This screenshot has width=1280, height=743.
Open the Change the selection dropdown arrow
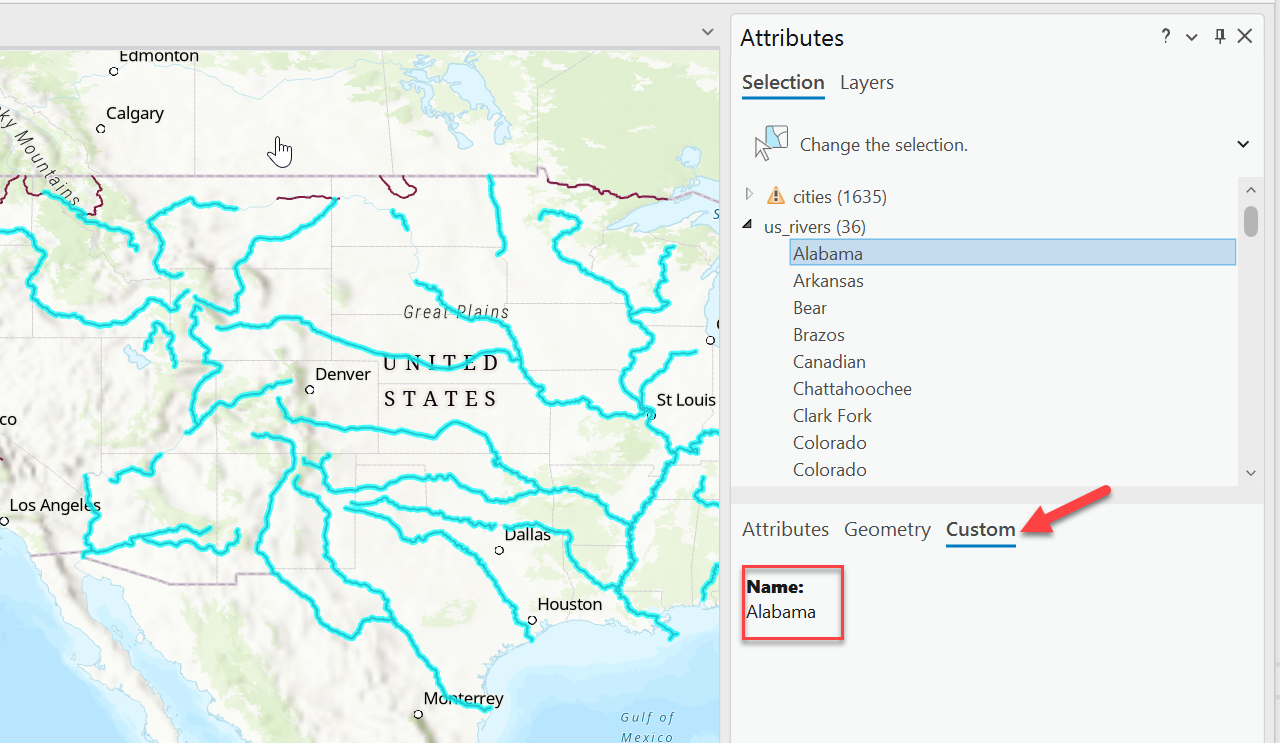pos(1243,144)
